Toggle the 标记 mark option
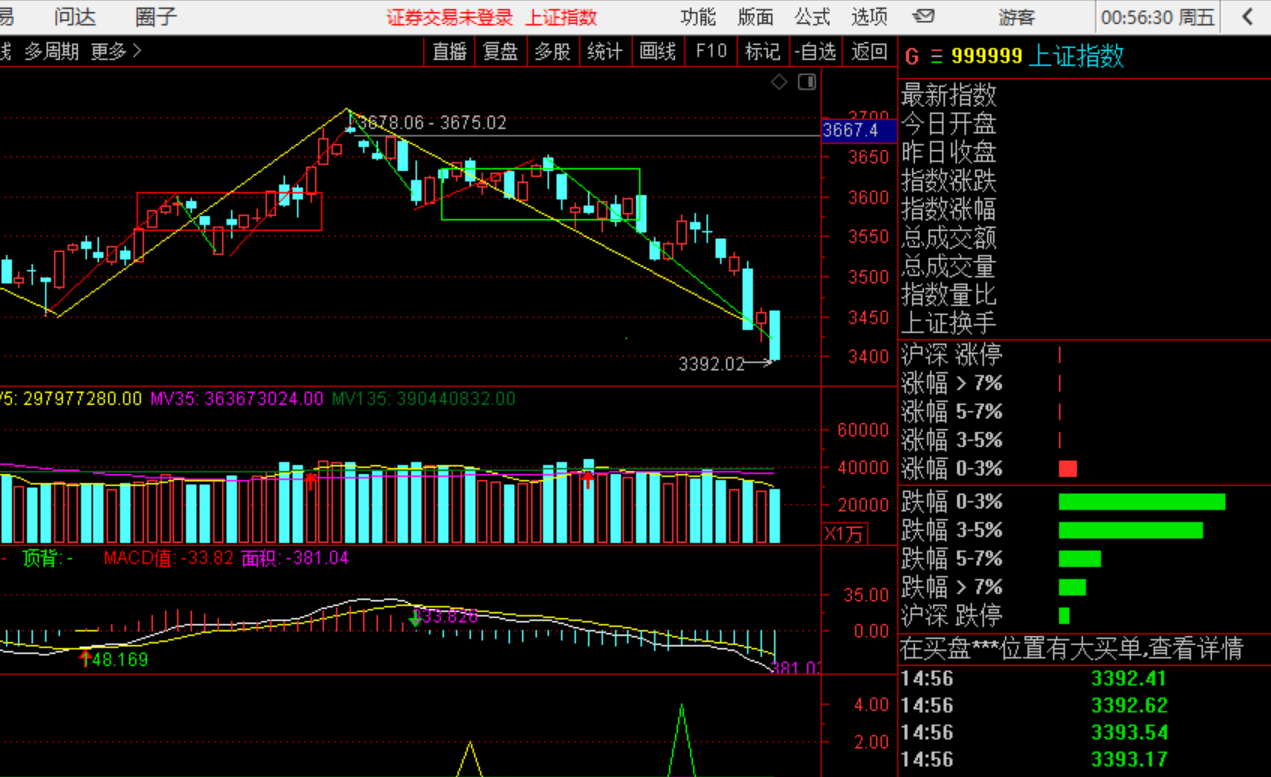 pos(762,52)
